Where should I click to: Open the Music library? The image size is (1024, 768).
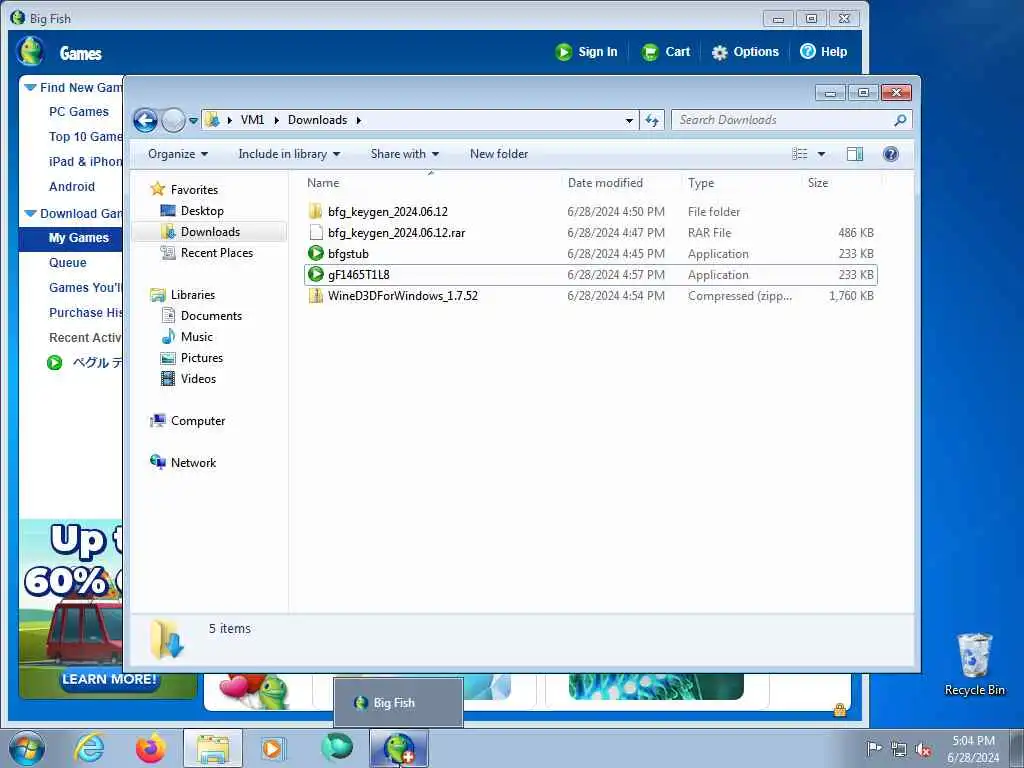197,336
